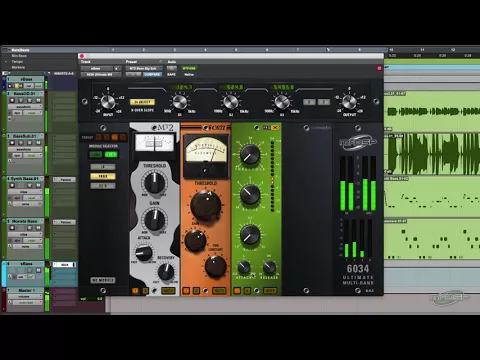Solo the BassDD.01 track
Screen dimensions: 480x360
click(30, 100)
